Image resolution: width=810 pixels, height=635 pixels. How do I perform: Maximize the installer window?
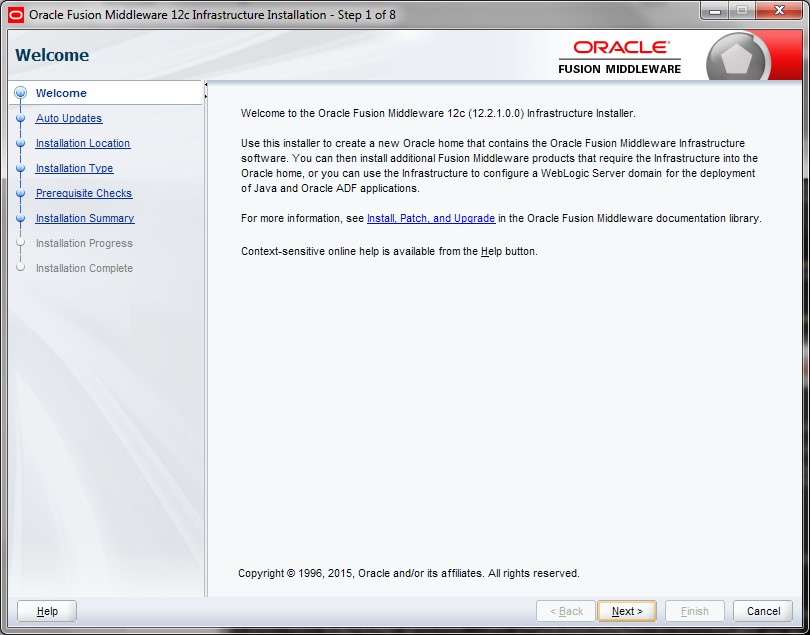(x=741, y=12)
